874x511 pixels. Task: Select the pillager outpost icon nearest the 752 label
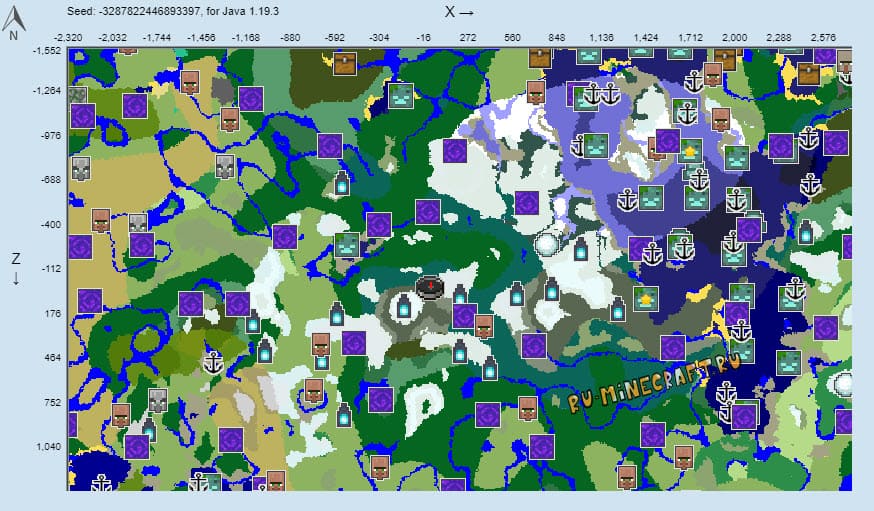click(158, 400)
